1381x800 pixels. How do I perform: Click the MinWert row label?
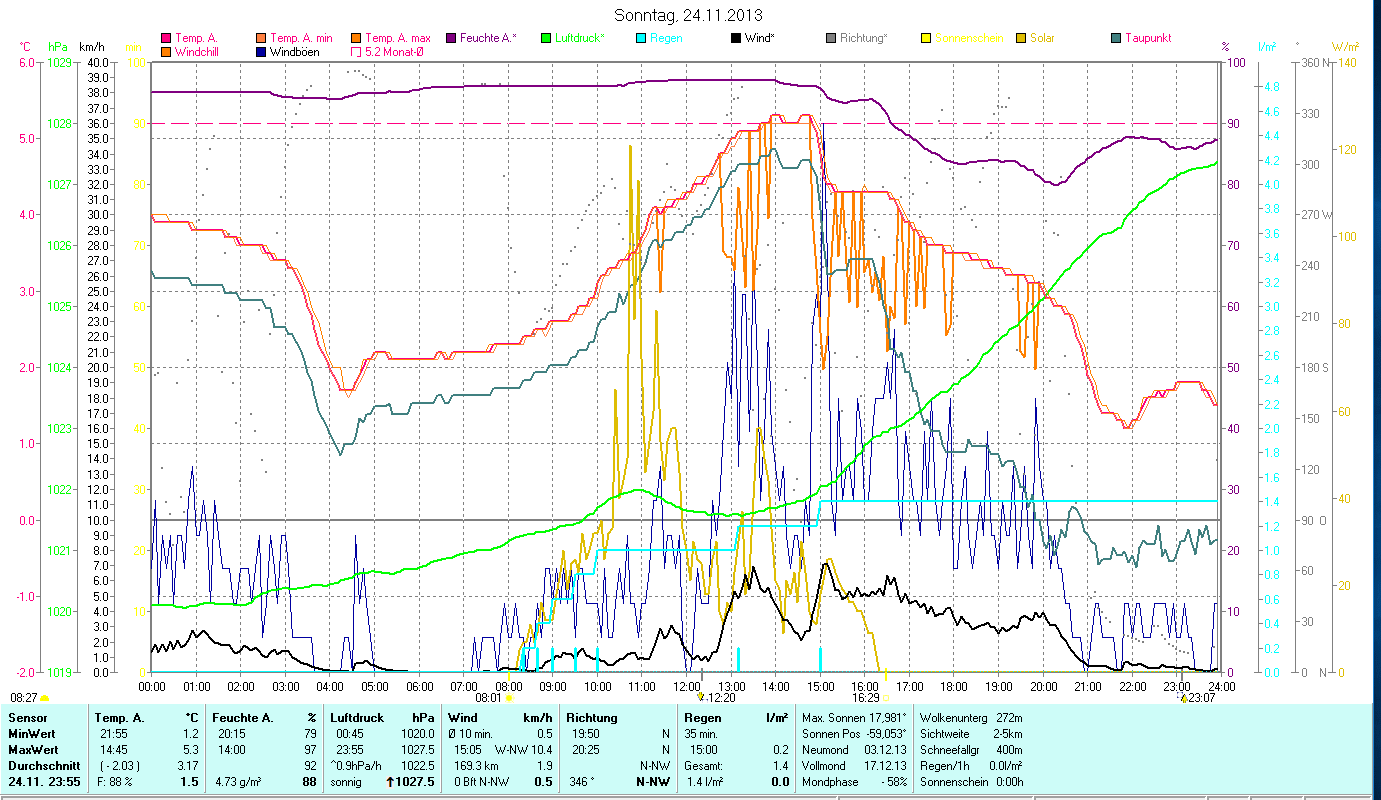(x=33, y=734)
